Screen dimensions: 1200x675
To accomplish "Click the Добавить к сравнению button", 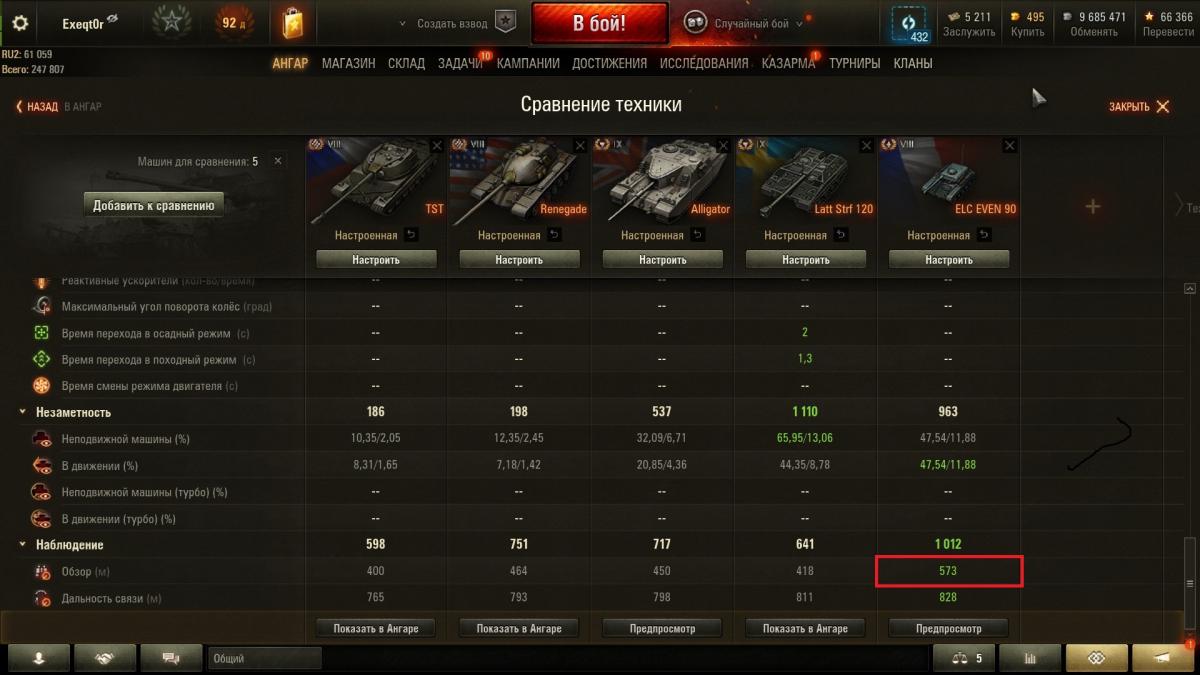I will (154, 206).
